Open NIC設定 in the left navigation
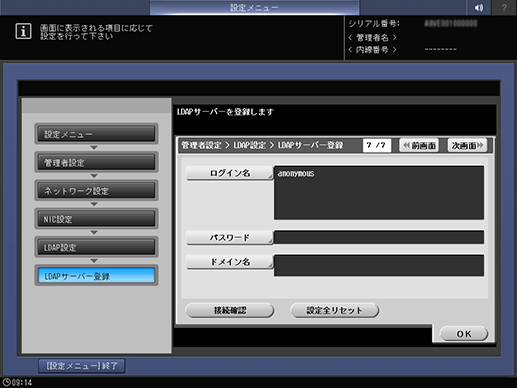Screen dimensions: 517x388 tap(96, 219)
